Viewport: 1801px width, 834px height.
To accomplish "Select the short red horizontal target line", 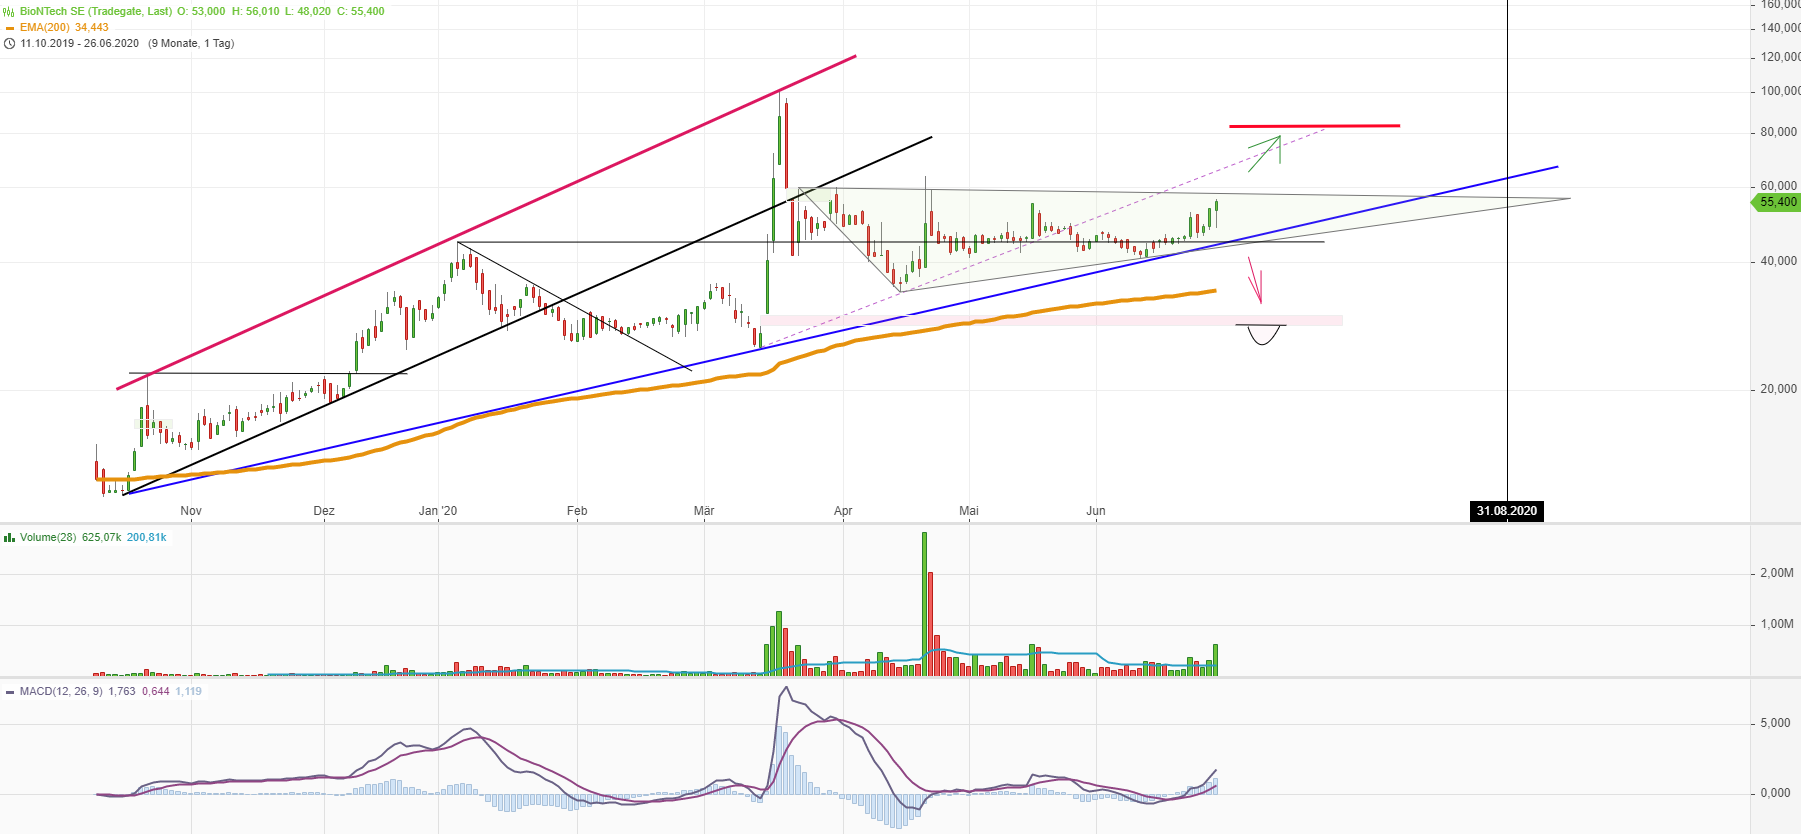I will [x=1314, y=126].
